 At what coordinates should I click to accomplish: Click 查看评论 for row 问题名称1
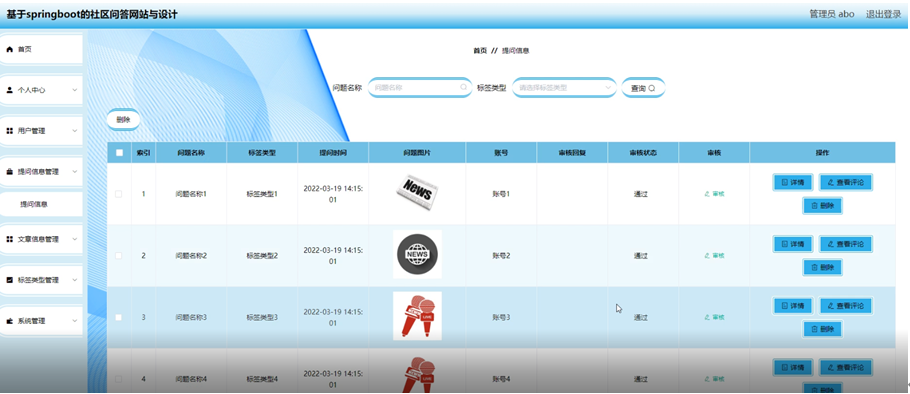846,182
